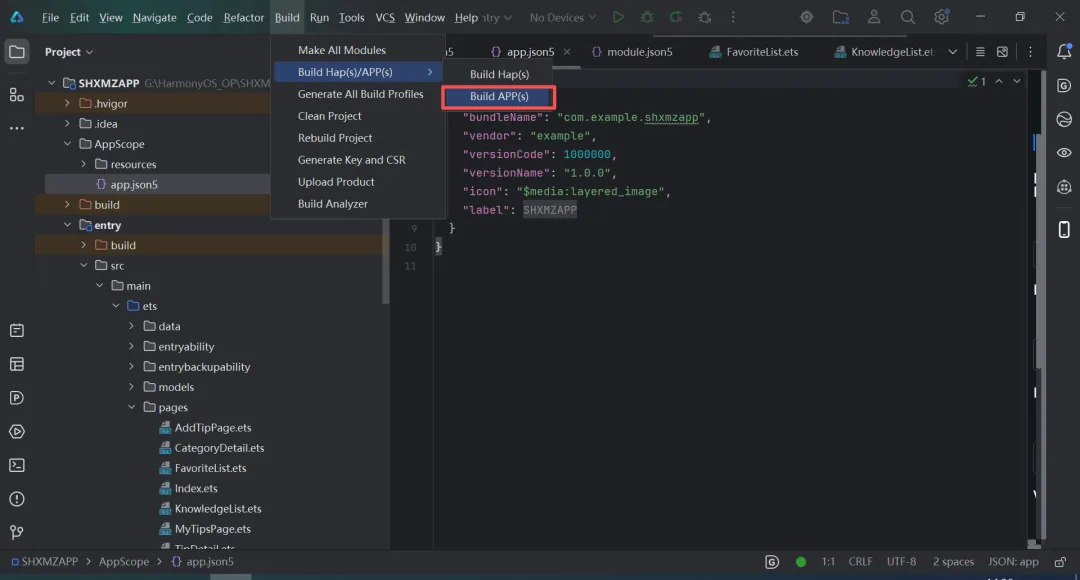Choose Rebuild Project from Build menu
This screenshot has height=580, width=1080.
pyautogui.click(x=335, y=138)
